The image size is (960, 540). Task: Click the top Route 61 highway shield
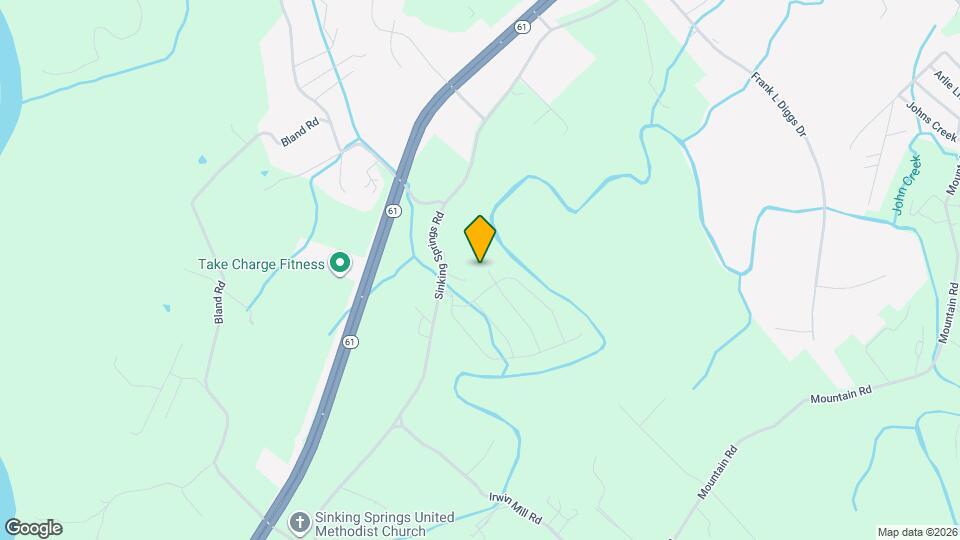[x=522, y=27]
